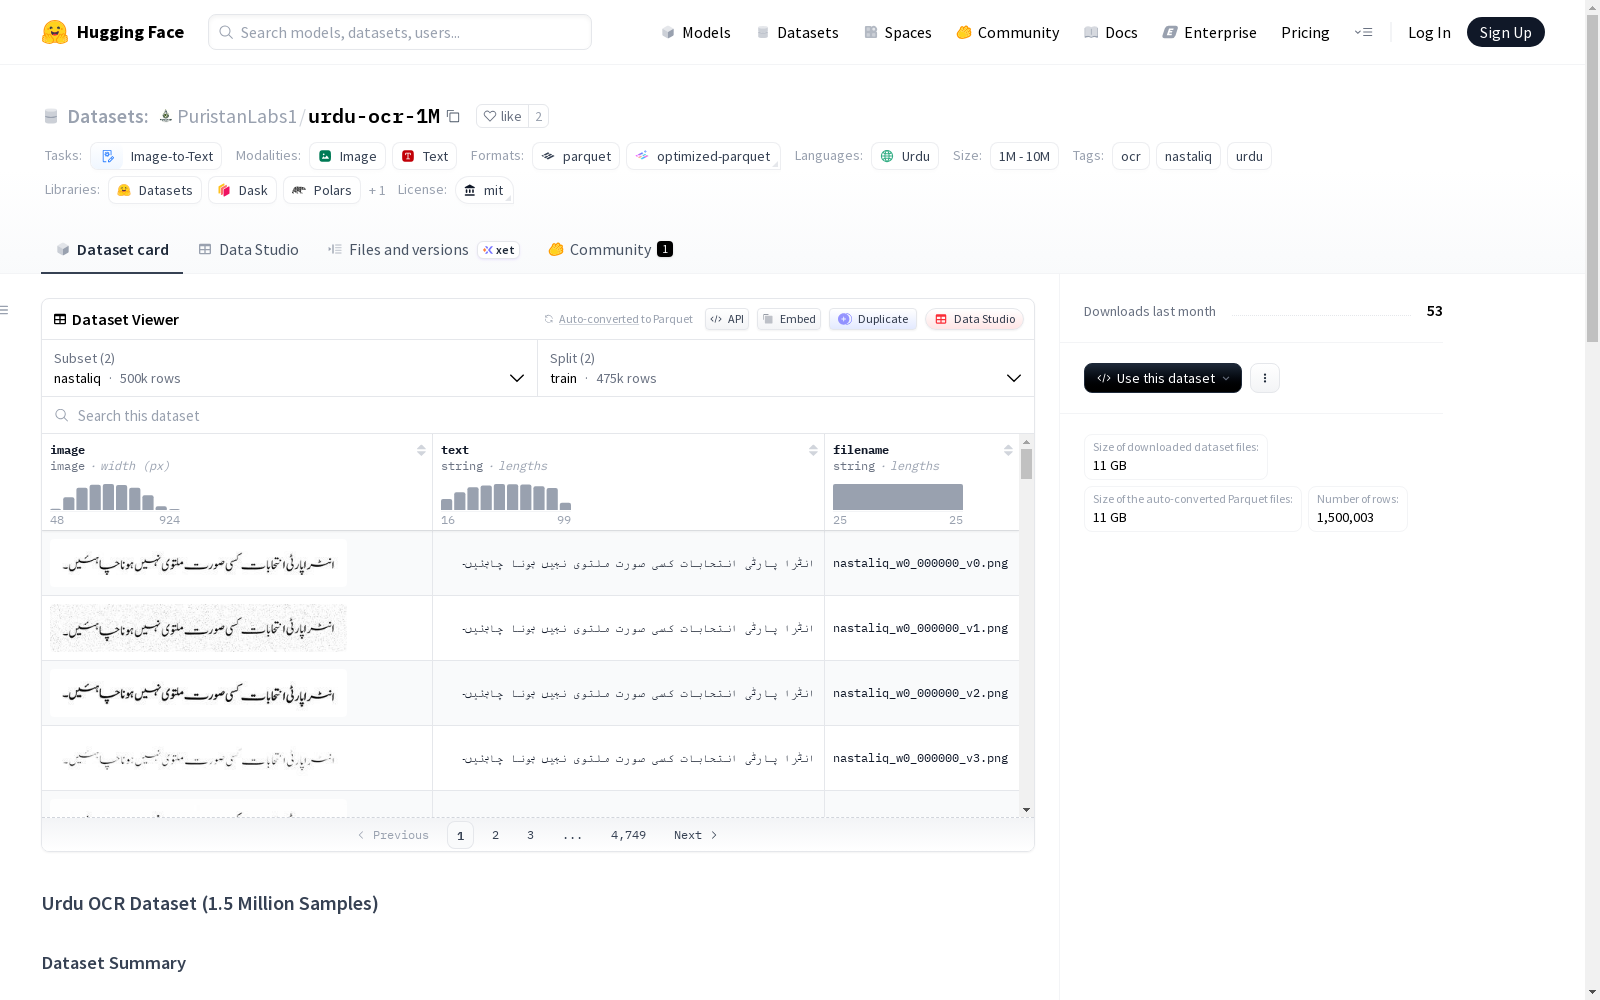Sort the filename column with its sort arrows
The width and height of the screenshot is (1600, 1000).
point(1008,450)
